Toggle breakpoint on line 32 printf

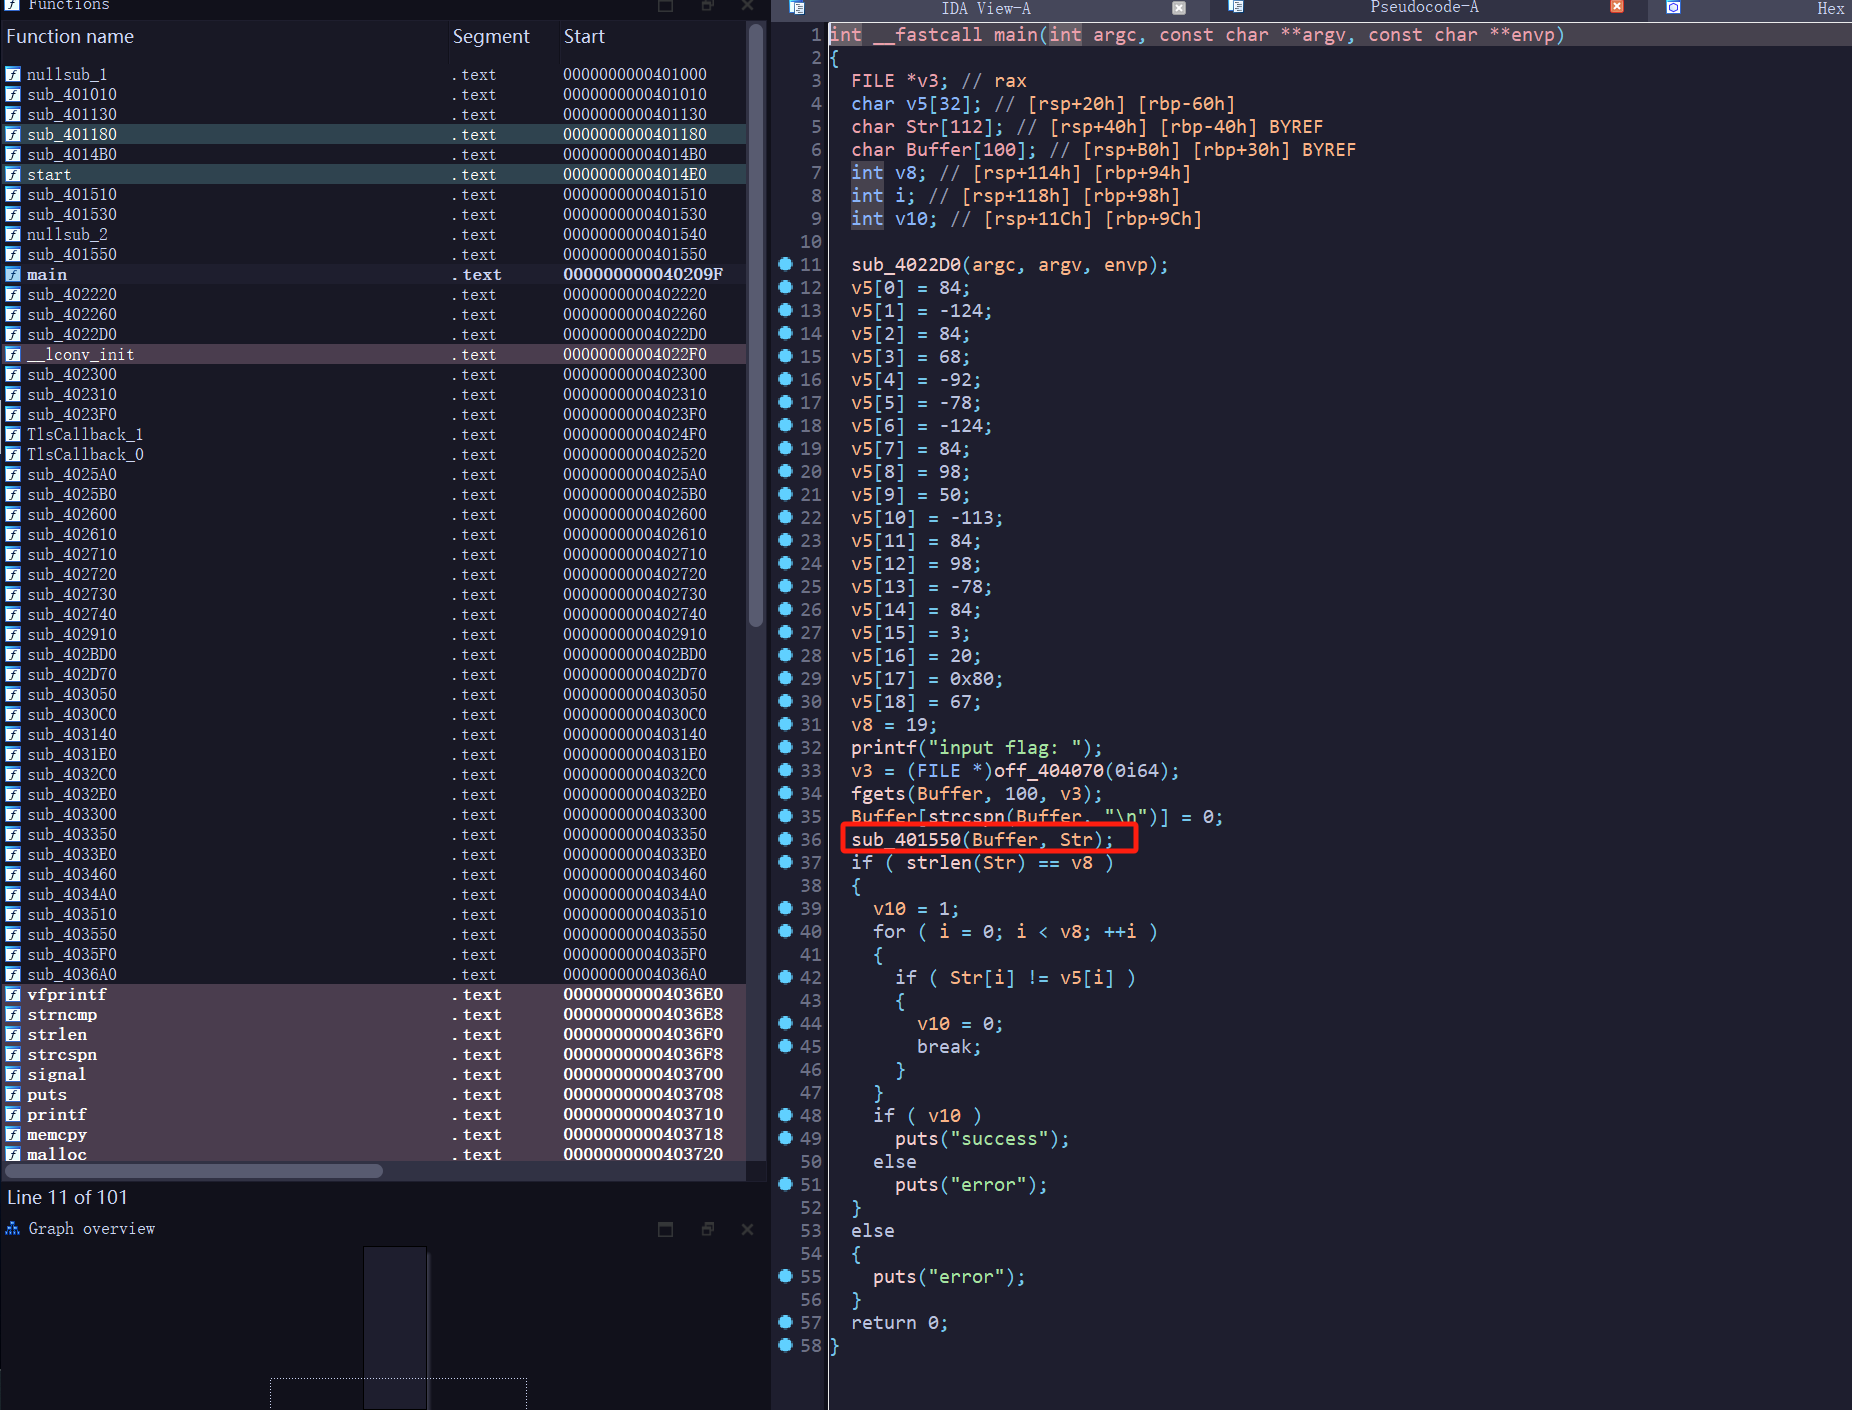pyautogui.click(x=785, y=747)
